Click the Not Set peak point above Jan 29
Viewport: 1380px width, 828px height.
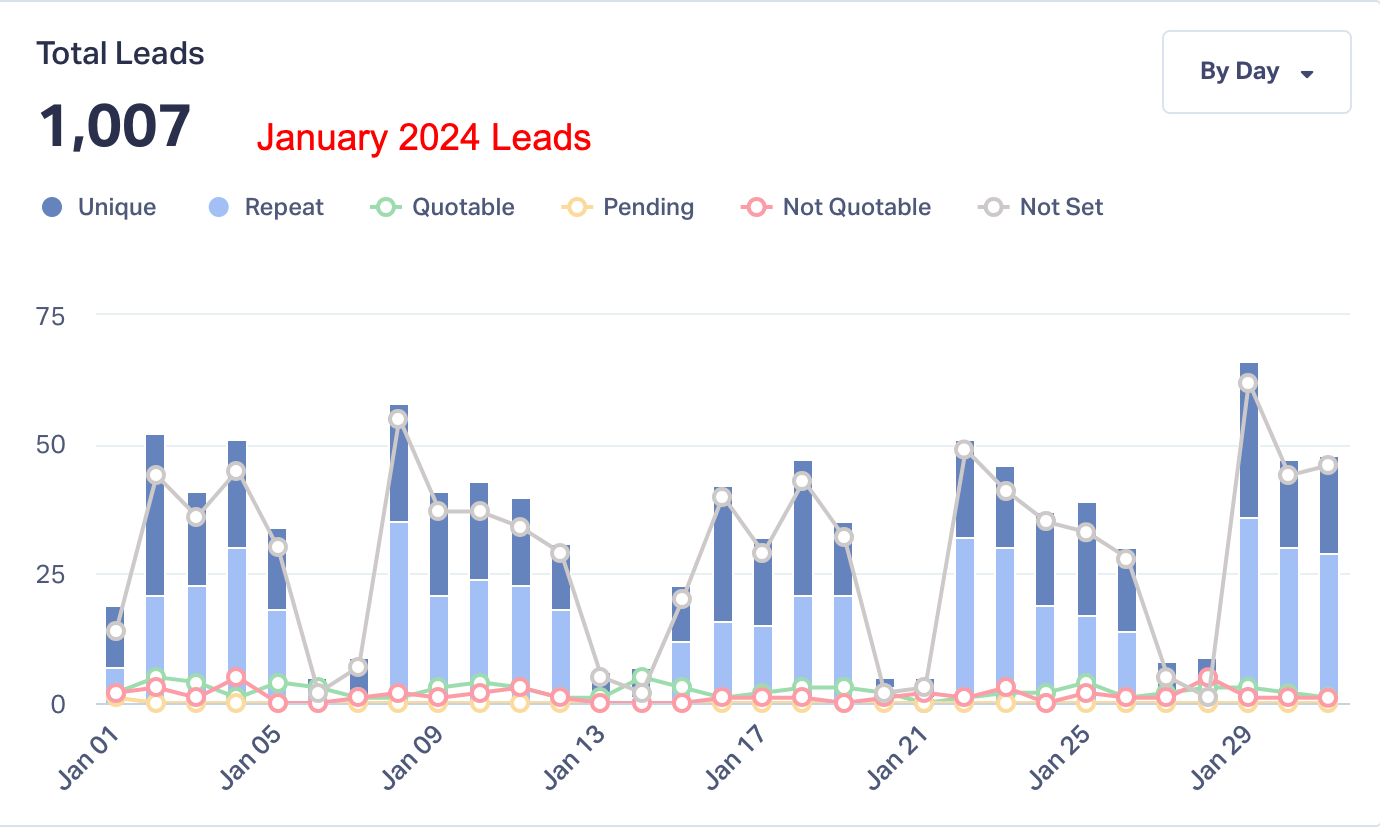click(1247, 383)
